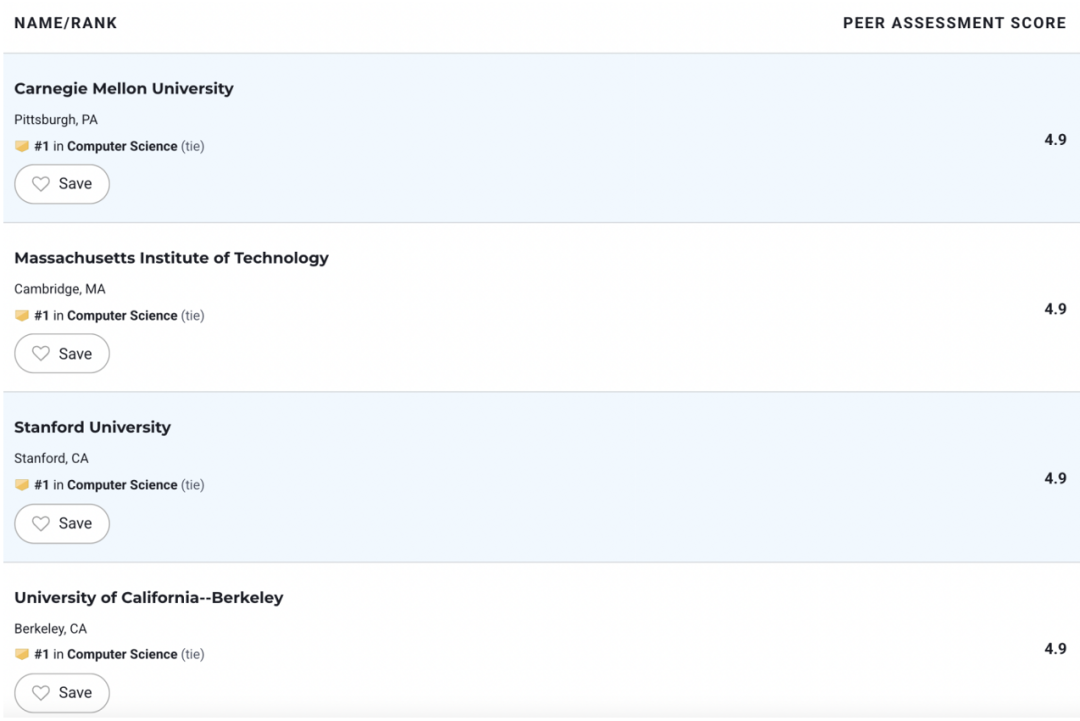1080x721 pixels.
Task: Open the Carnegie Mellon University link
Action: (x=124, y=89)
